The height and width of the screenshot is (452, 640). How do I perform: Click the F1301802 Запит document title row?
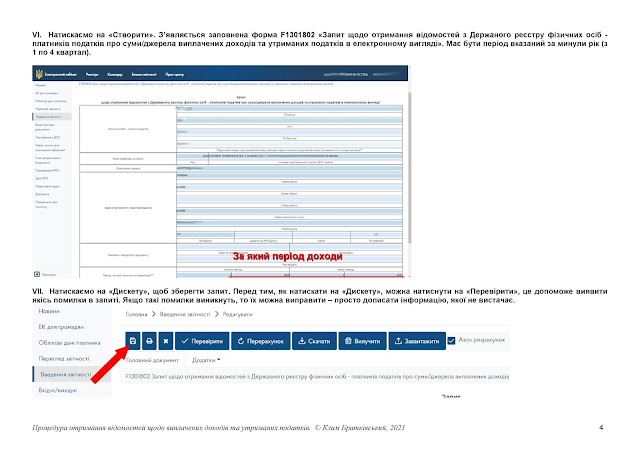pos(317,376)
